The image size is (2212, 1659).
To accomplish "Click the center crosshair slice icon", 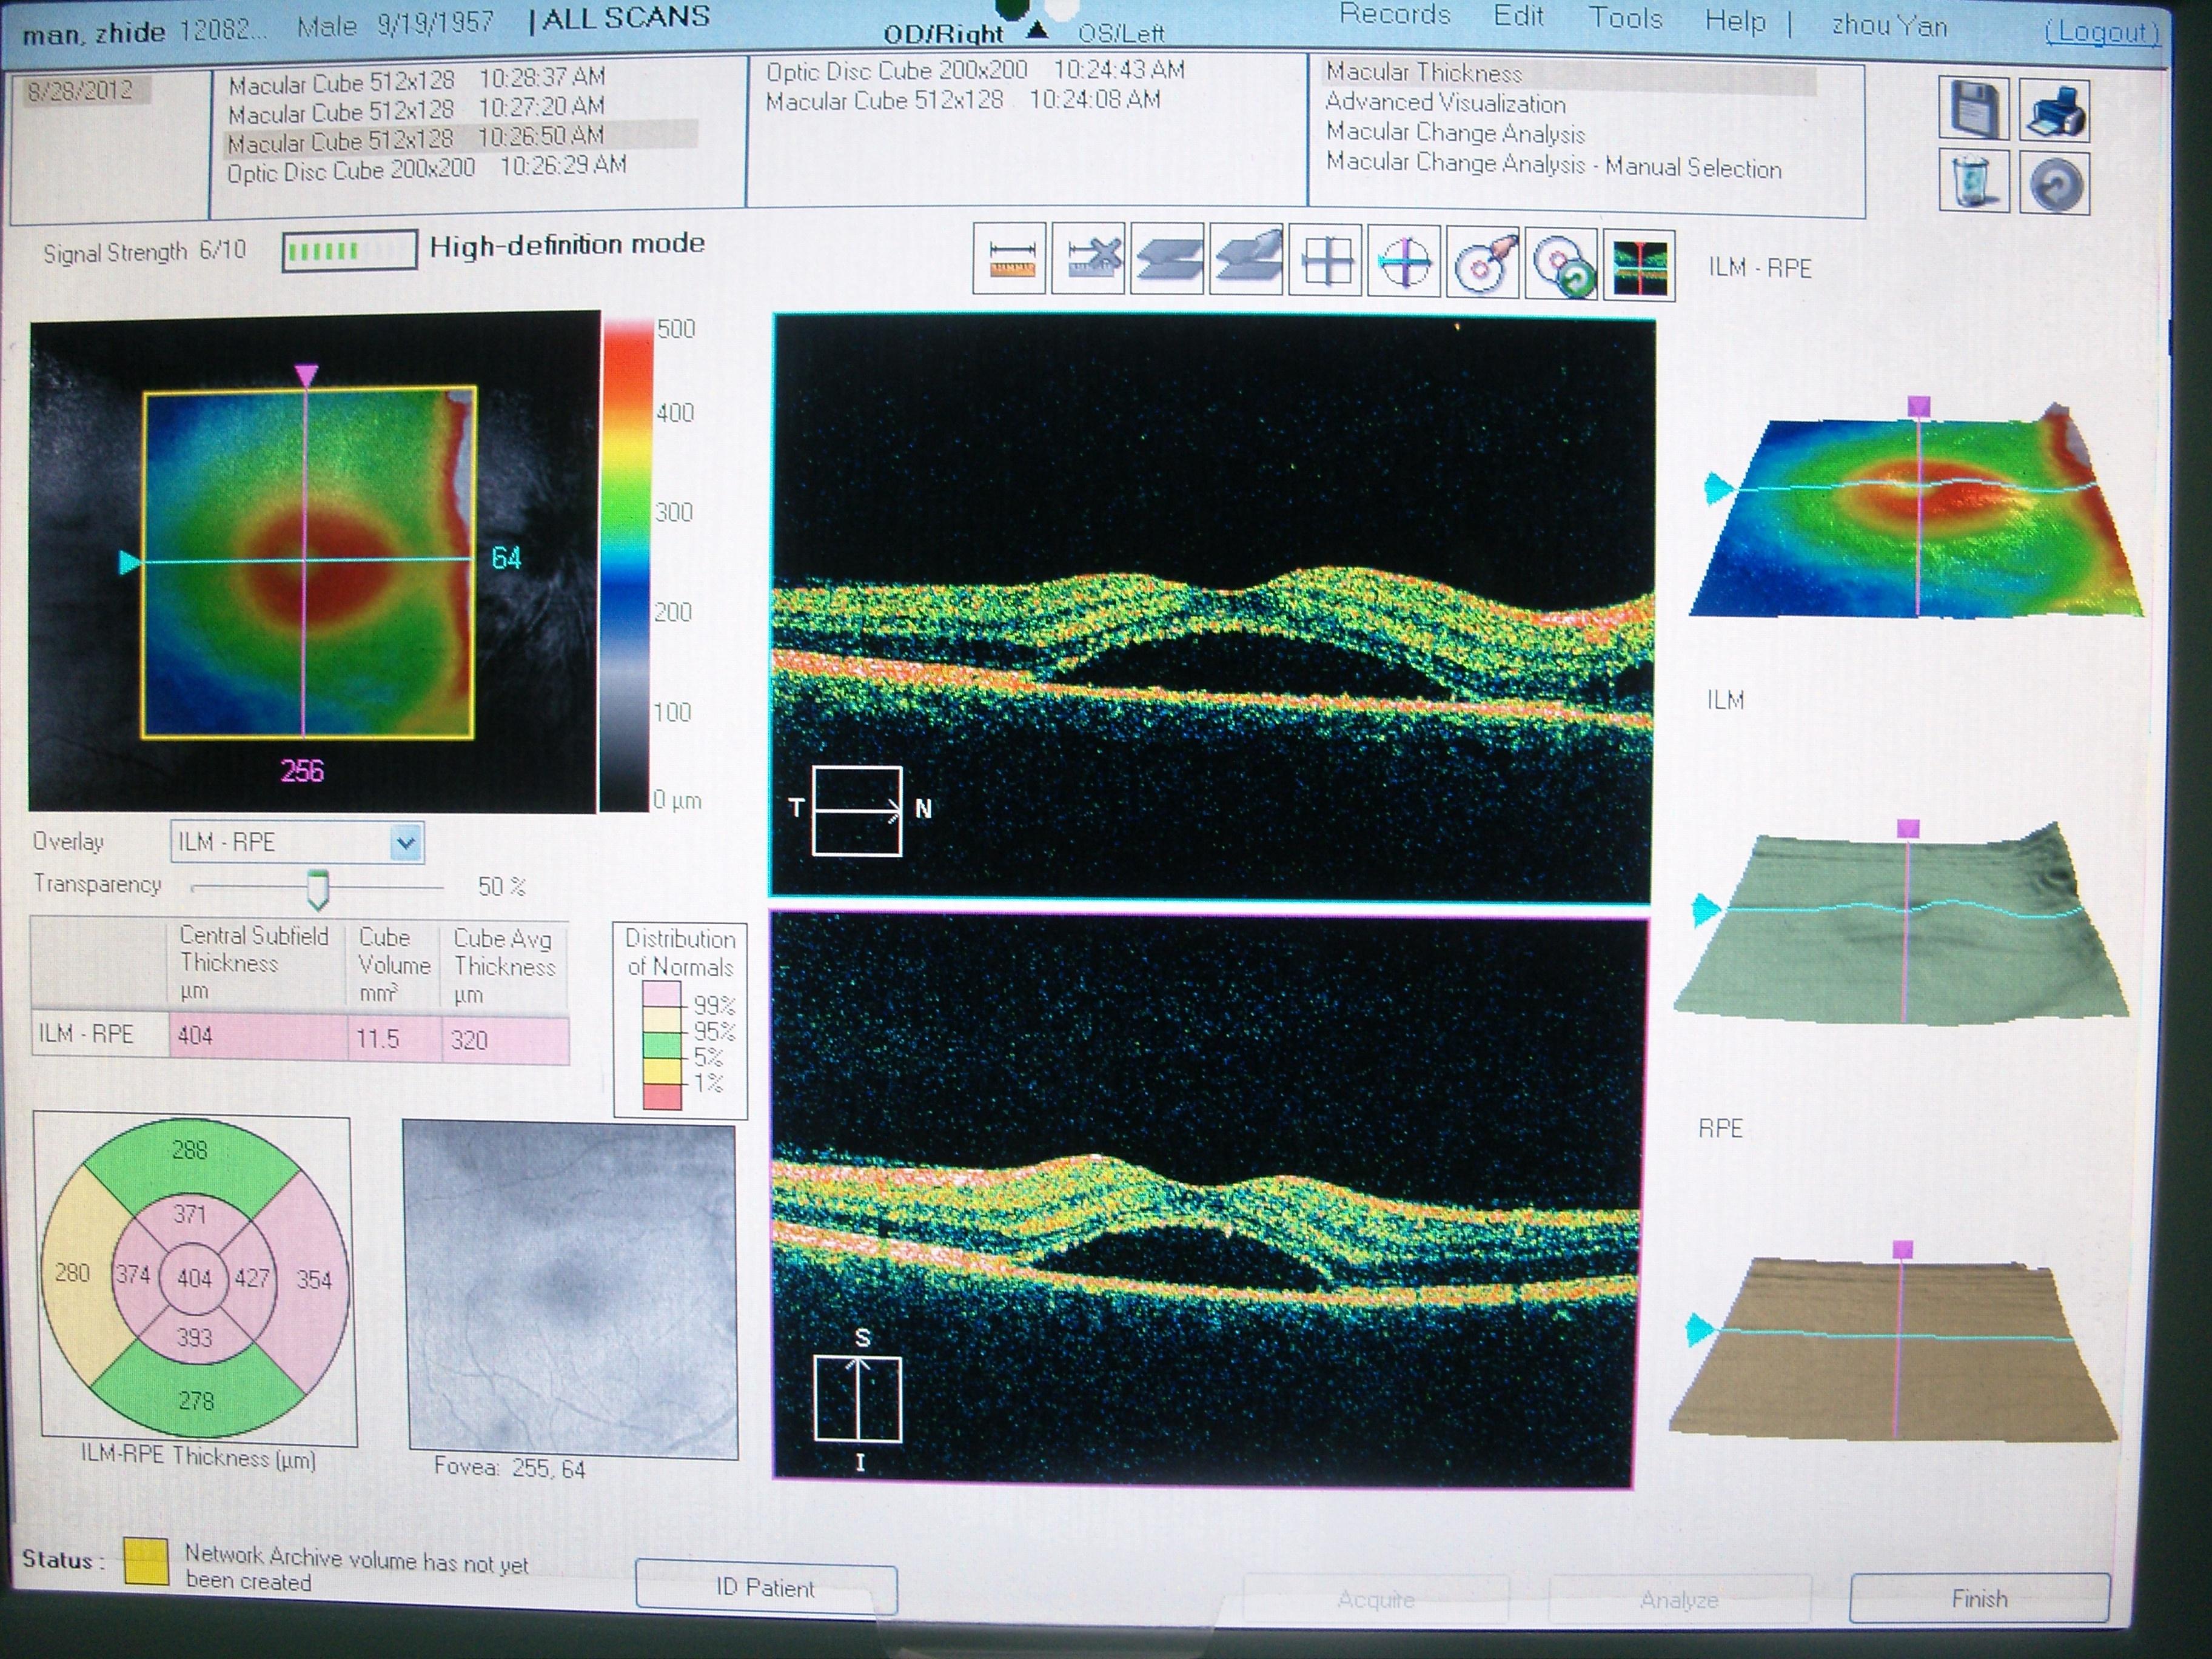I will tap(1326, 261).
